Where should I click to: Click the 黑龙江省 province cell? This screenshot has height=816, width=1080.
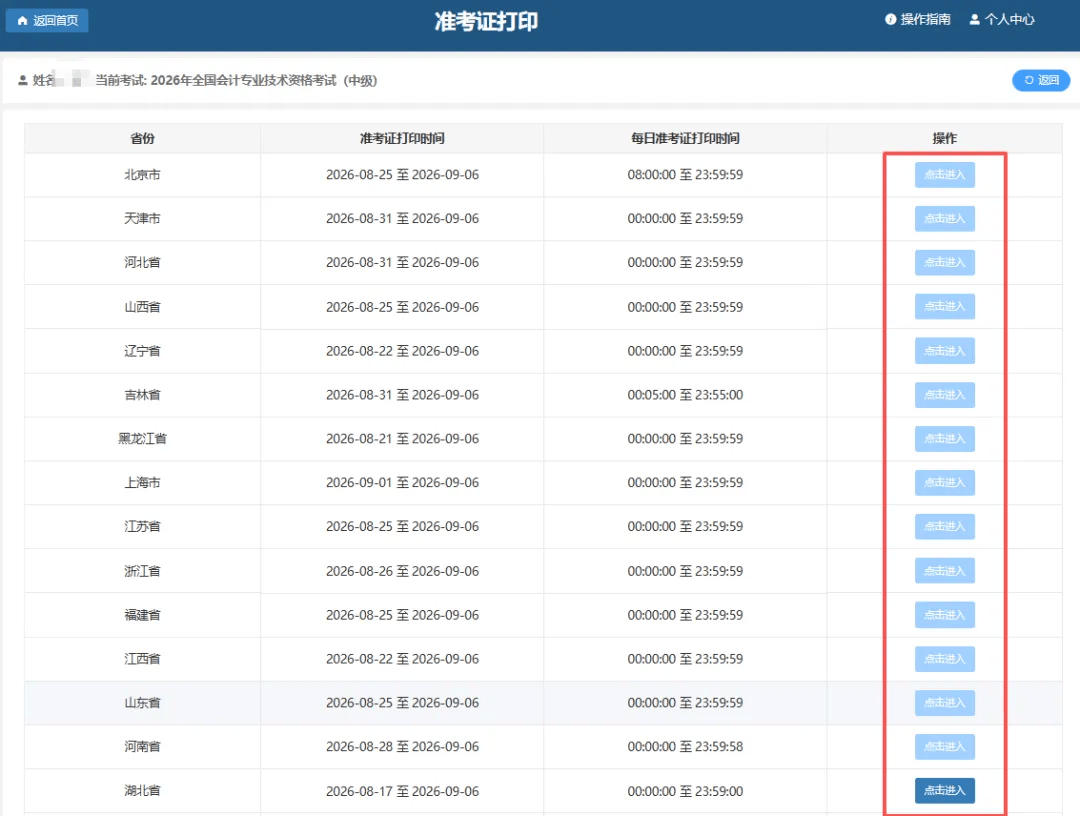[143, 439]
